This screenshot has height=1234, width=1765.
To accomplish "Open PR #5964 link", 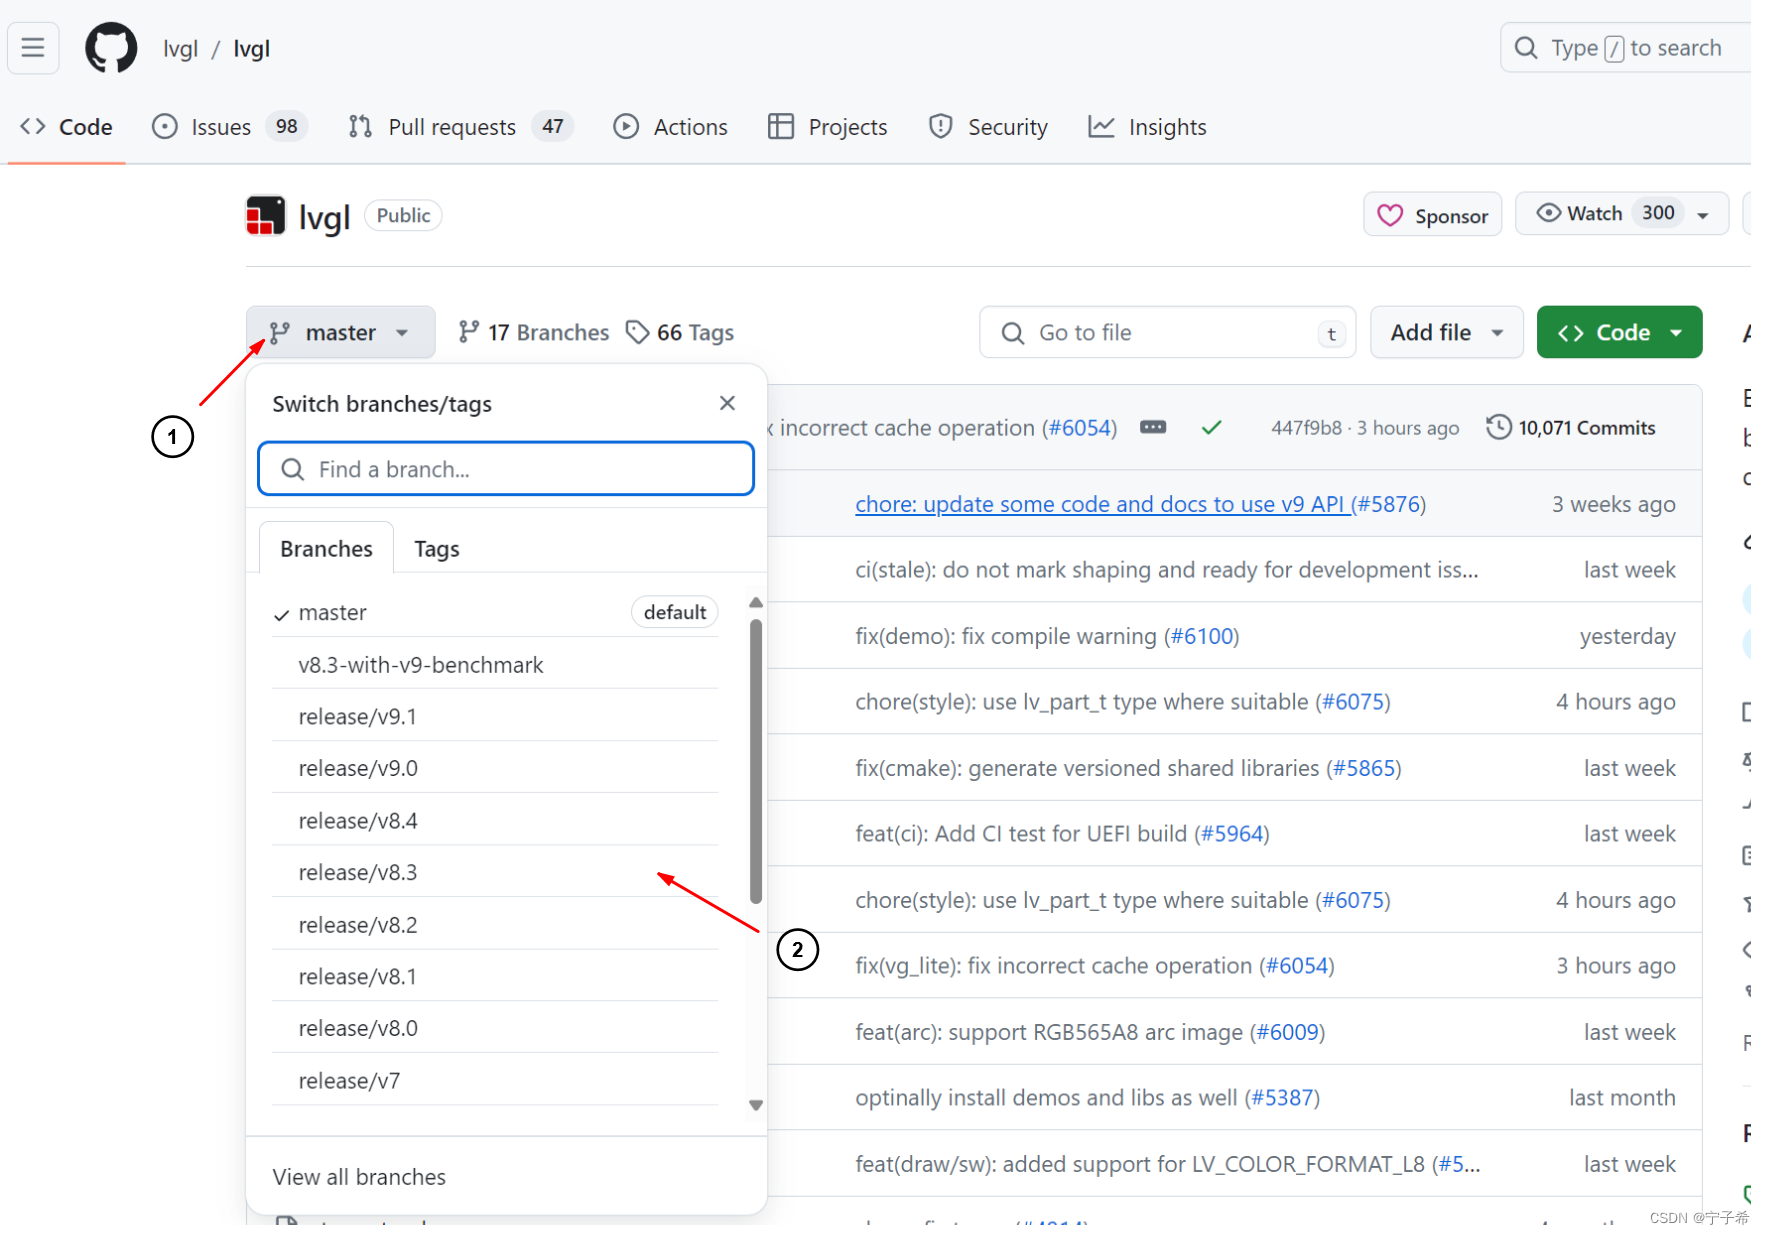I will click(1232, 834).
